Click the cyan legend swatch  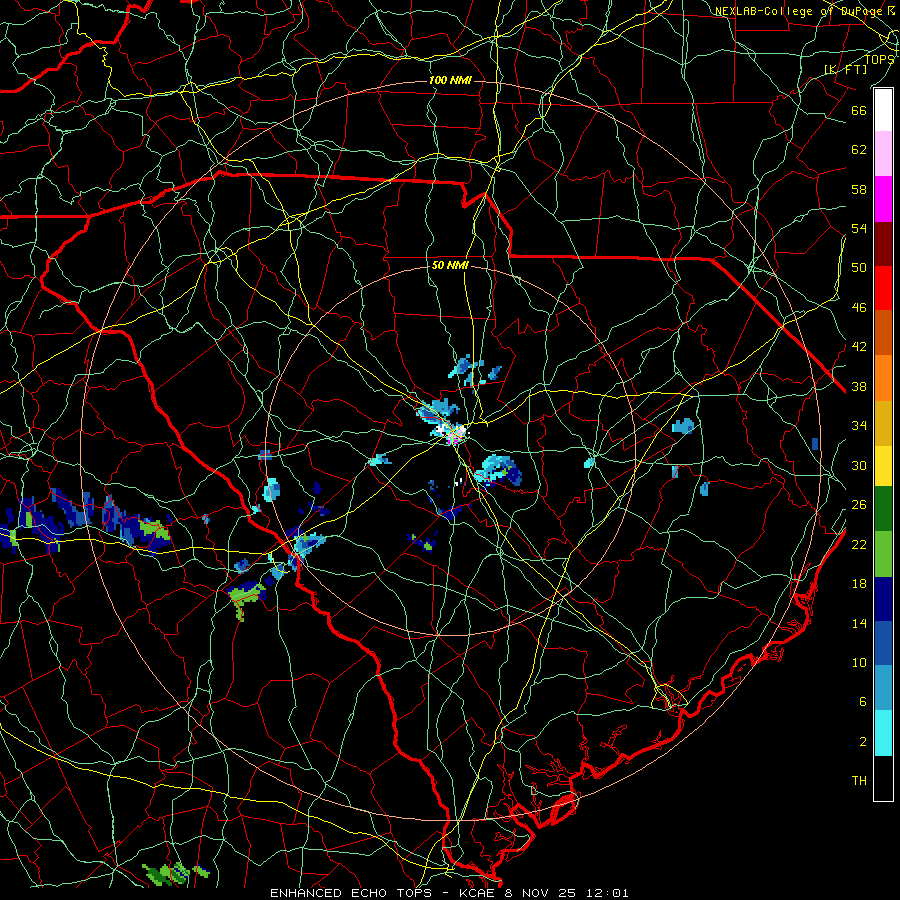coord(883,733)
